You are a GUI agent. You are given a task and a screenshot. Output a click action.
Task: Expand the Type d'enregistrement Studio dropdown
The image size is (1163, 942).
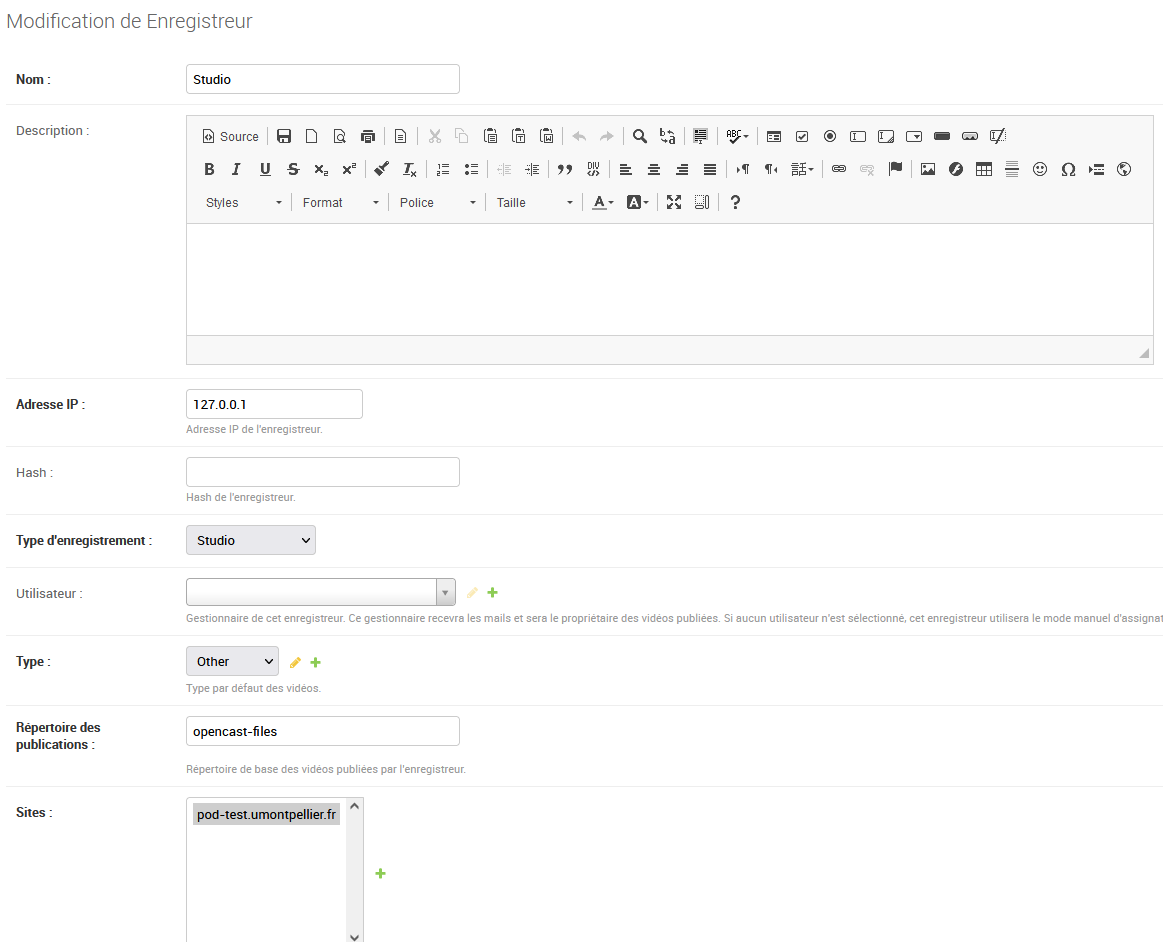251,540
